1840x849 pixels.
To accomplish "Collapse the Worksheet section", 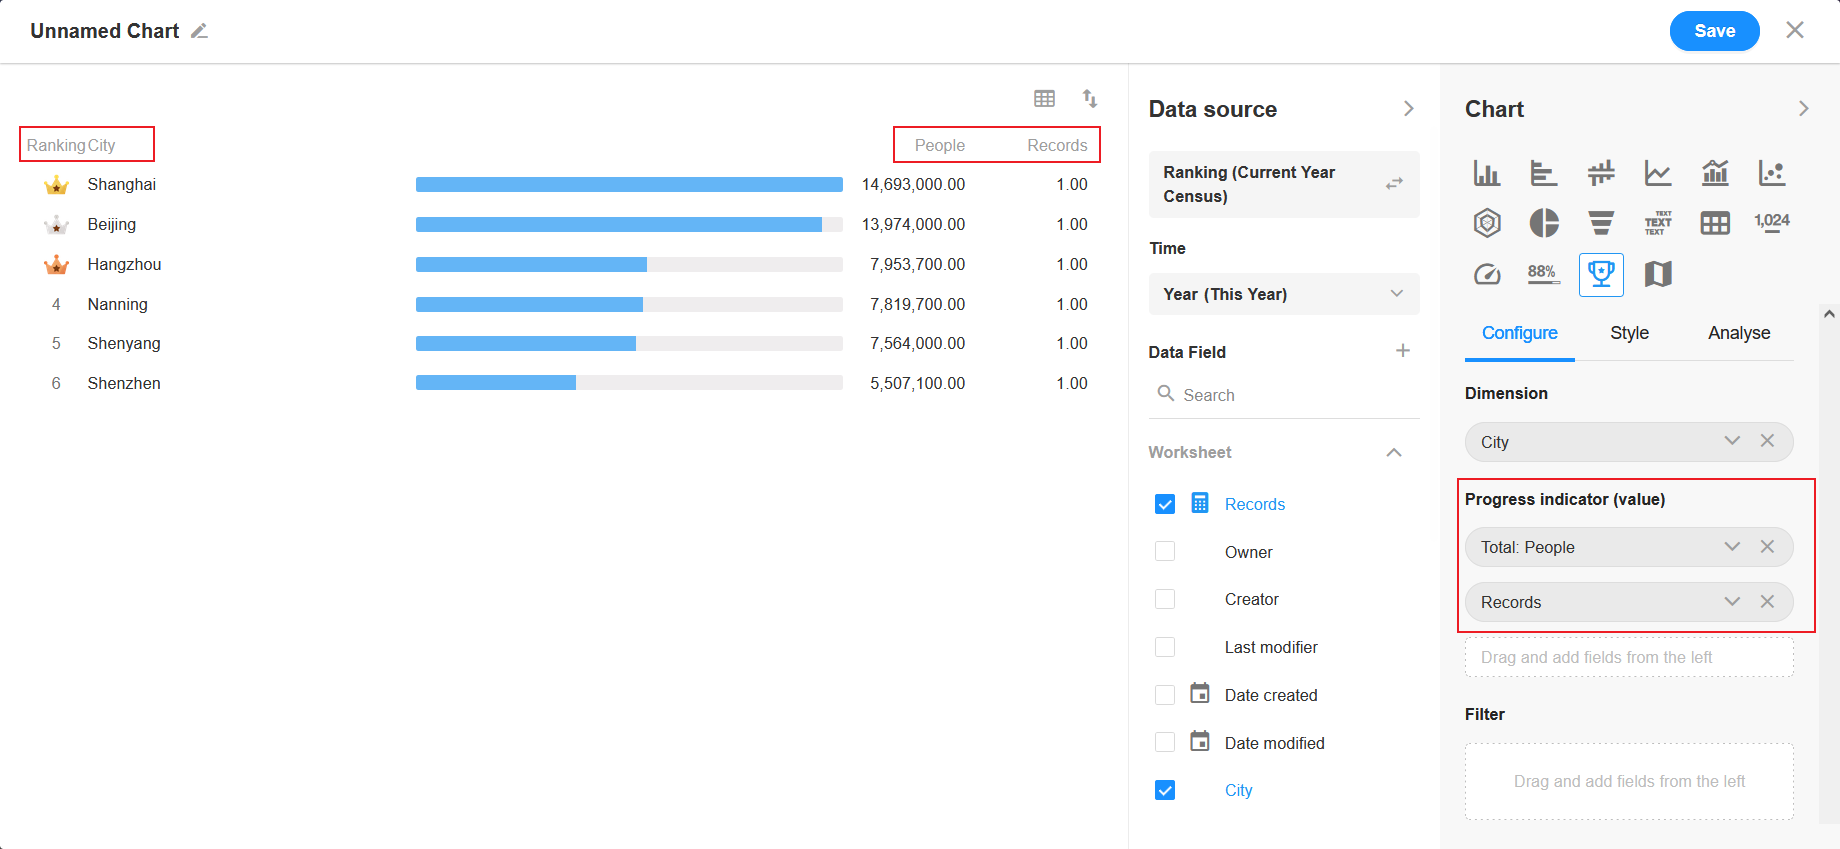I will click(x=1393, y=452).
